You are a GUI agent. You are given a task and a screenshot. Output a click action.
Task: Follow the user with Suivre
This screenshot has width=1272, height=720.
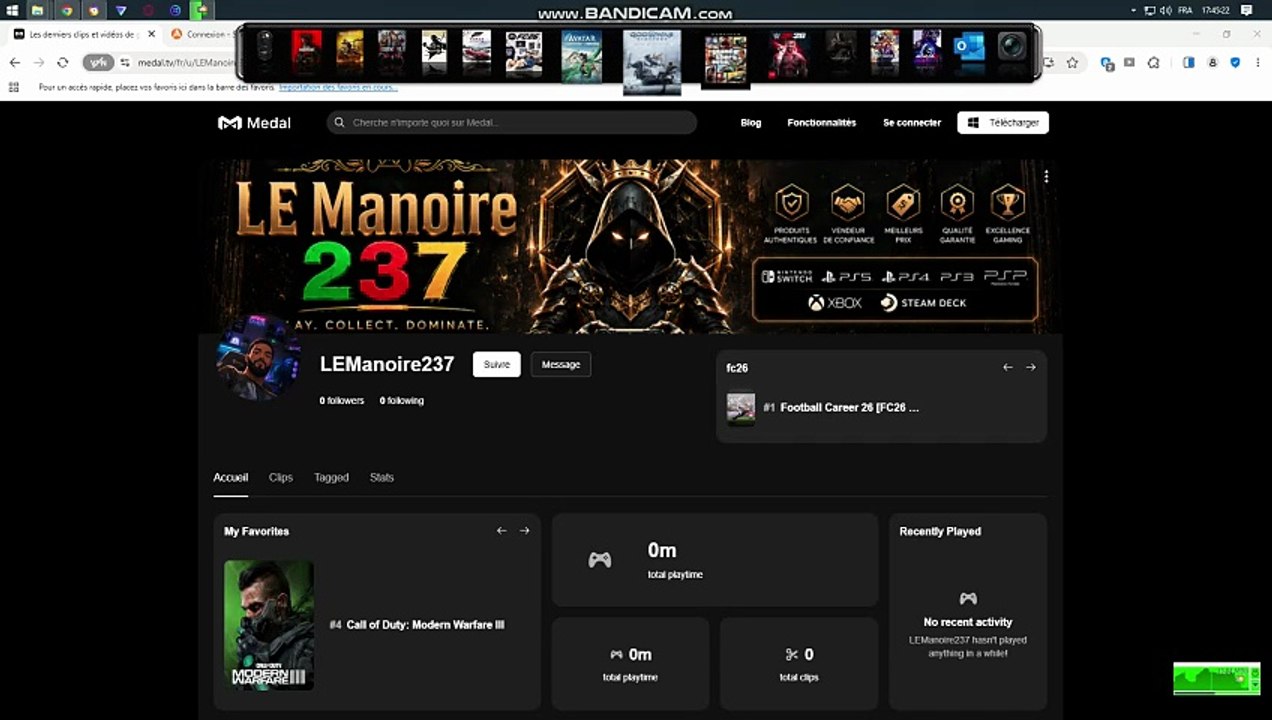tap(496, 364)
